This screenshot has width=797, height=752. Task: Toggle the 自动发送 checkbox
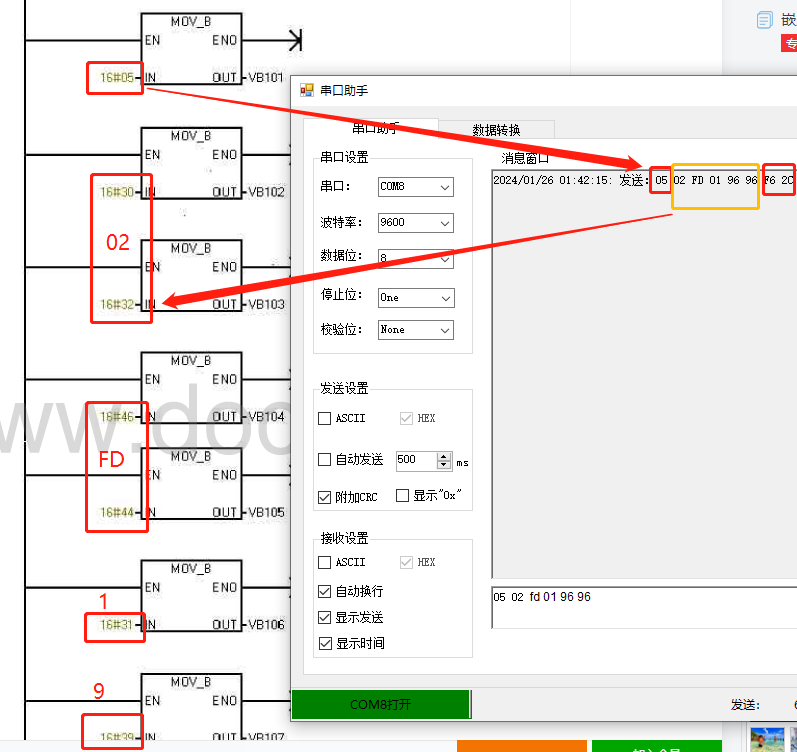pos(325,460)
